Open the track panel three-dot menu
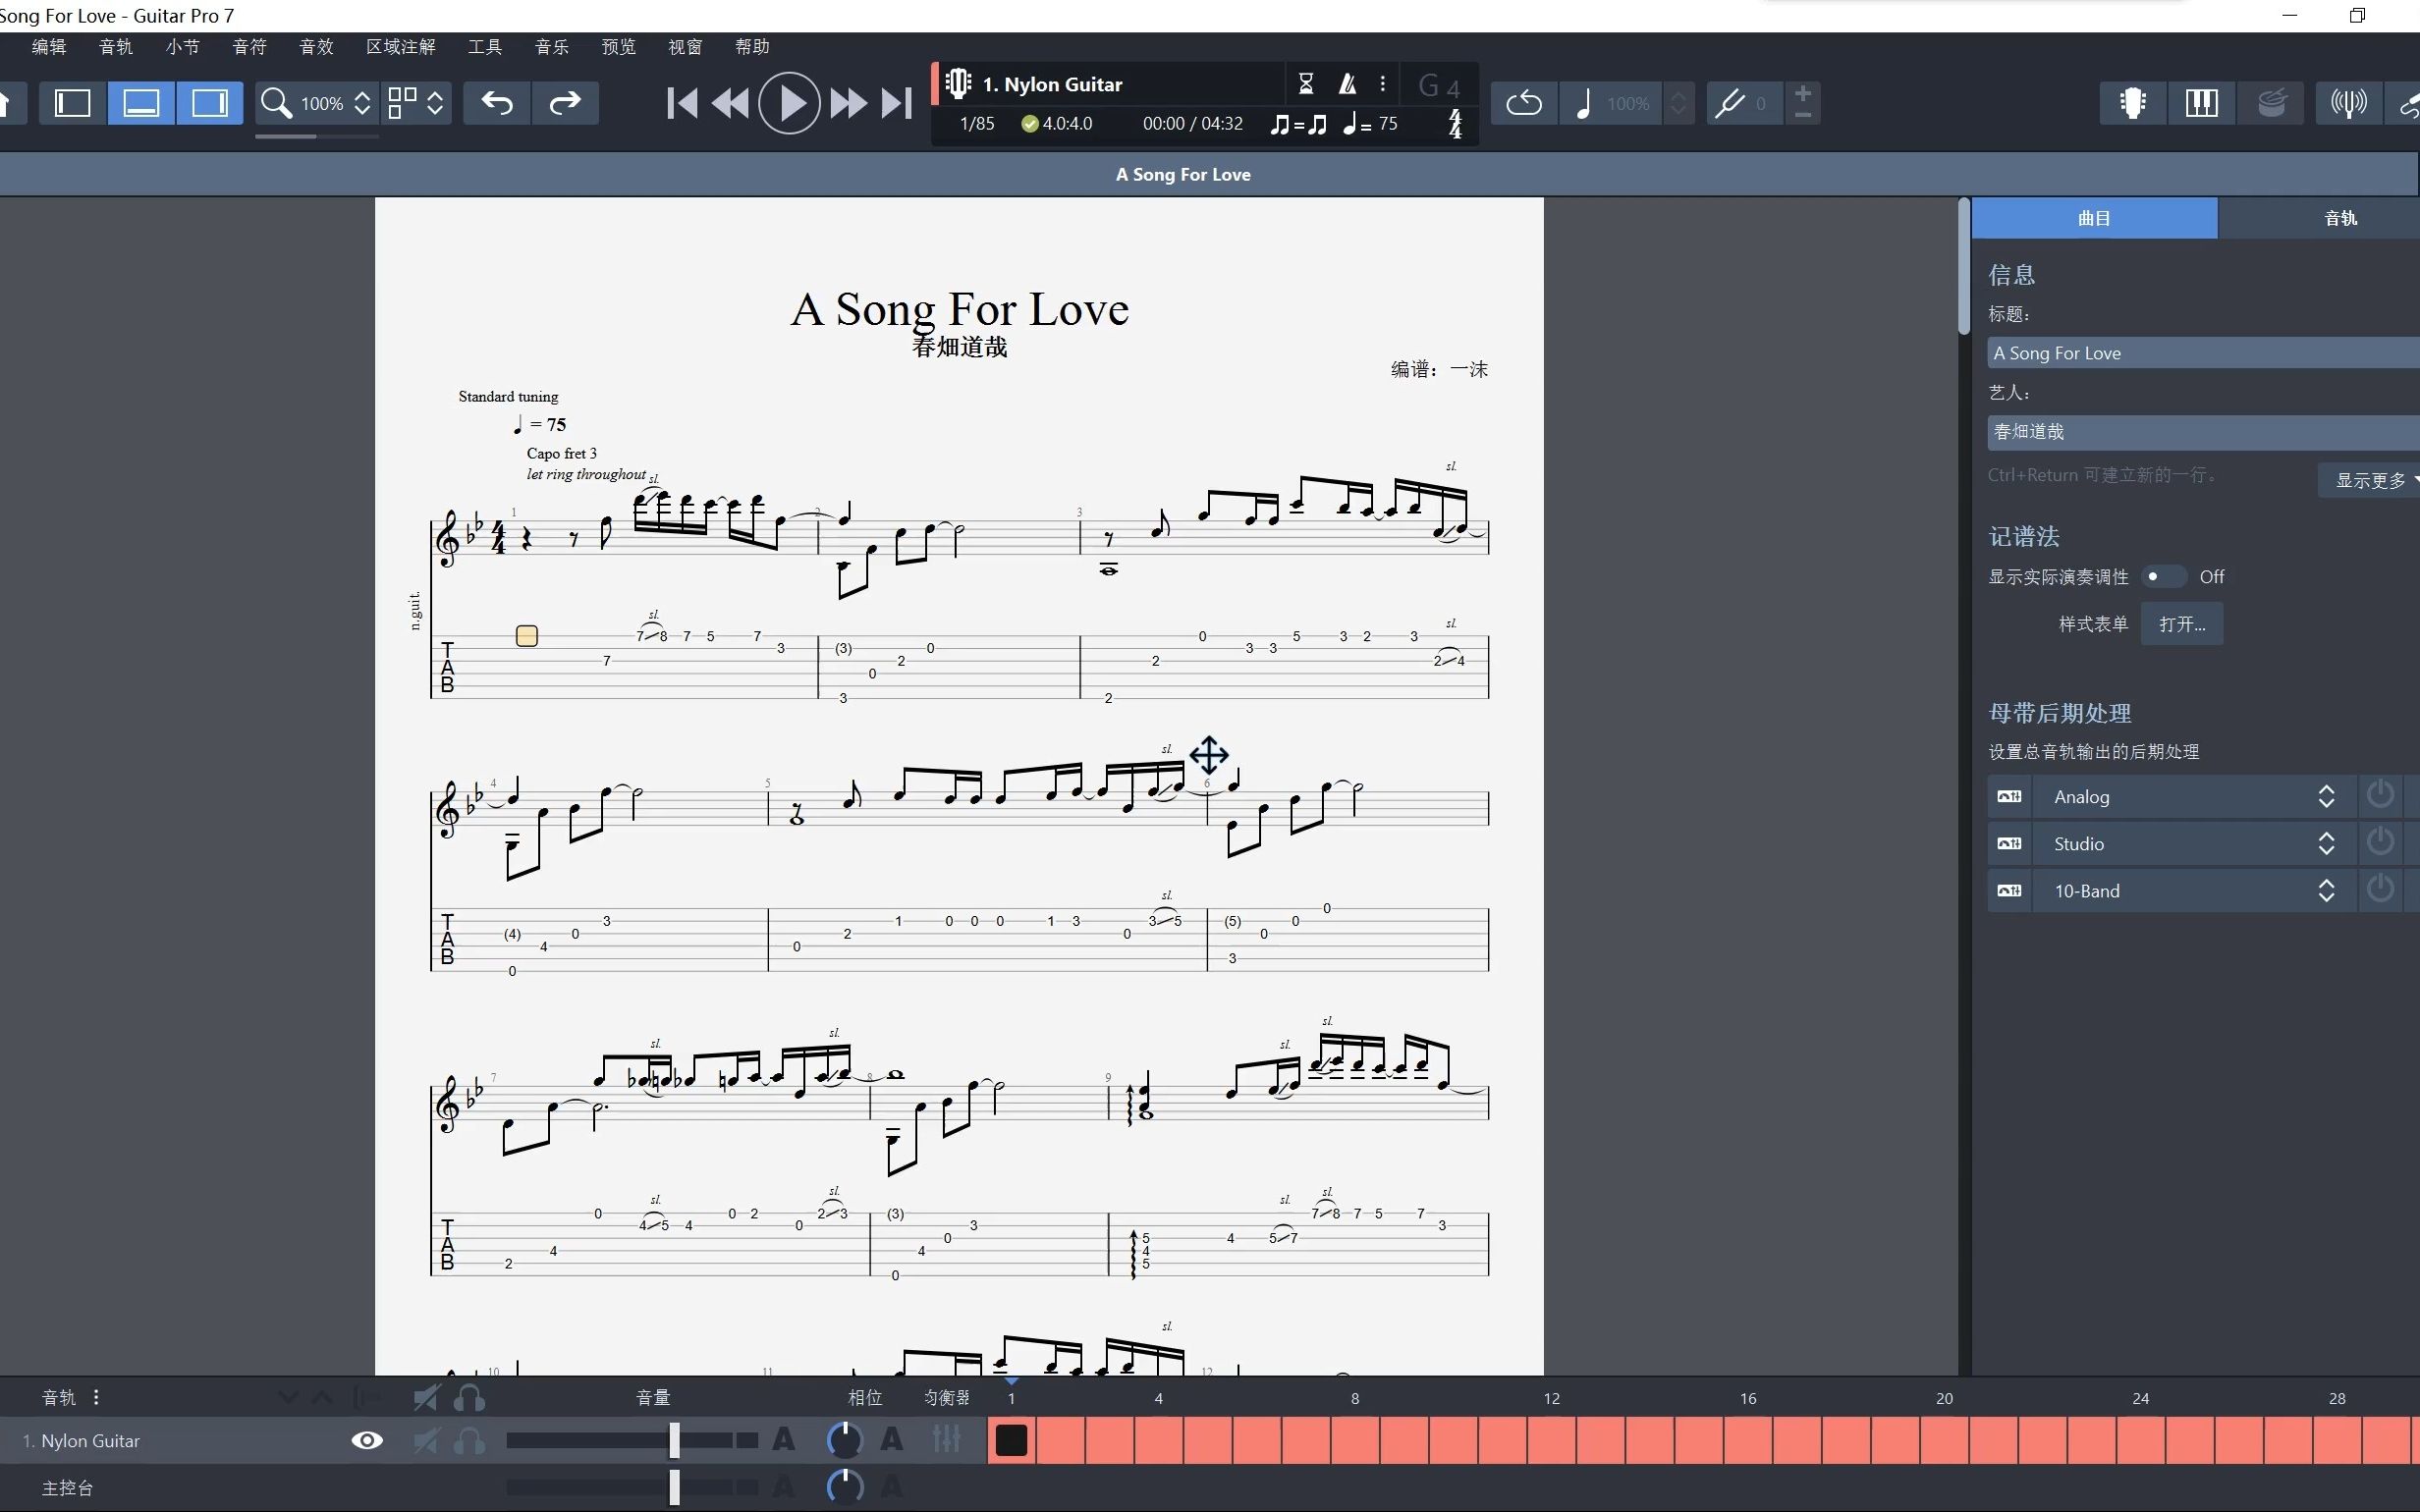The width and height of the screenshot is (2420, 1512). (x=96, y=1397)
